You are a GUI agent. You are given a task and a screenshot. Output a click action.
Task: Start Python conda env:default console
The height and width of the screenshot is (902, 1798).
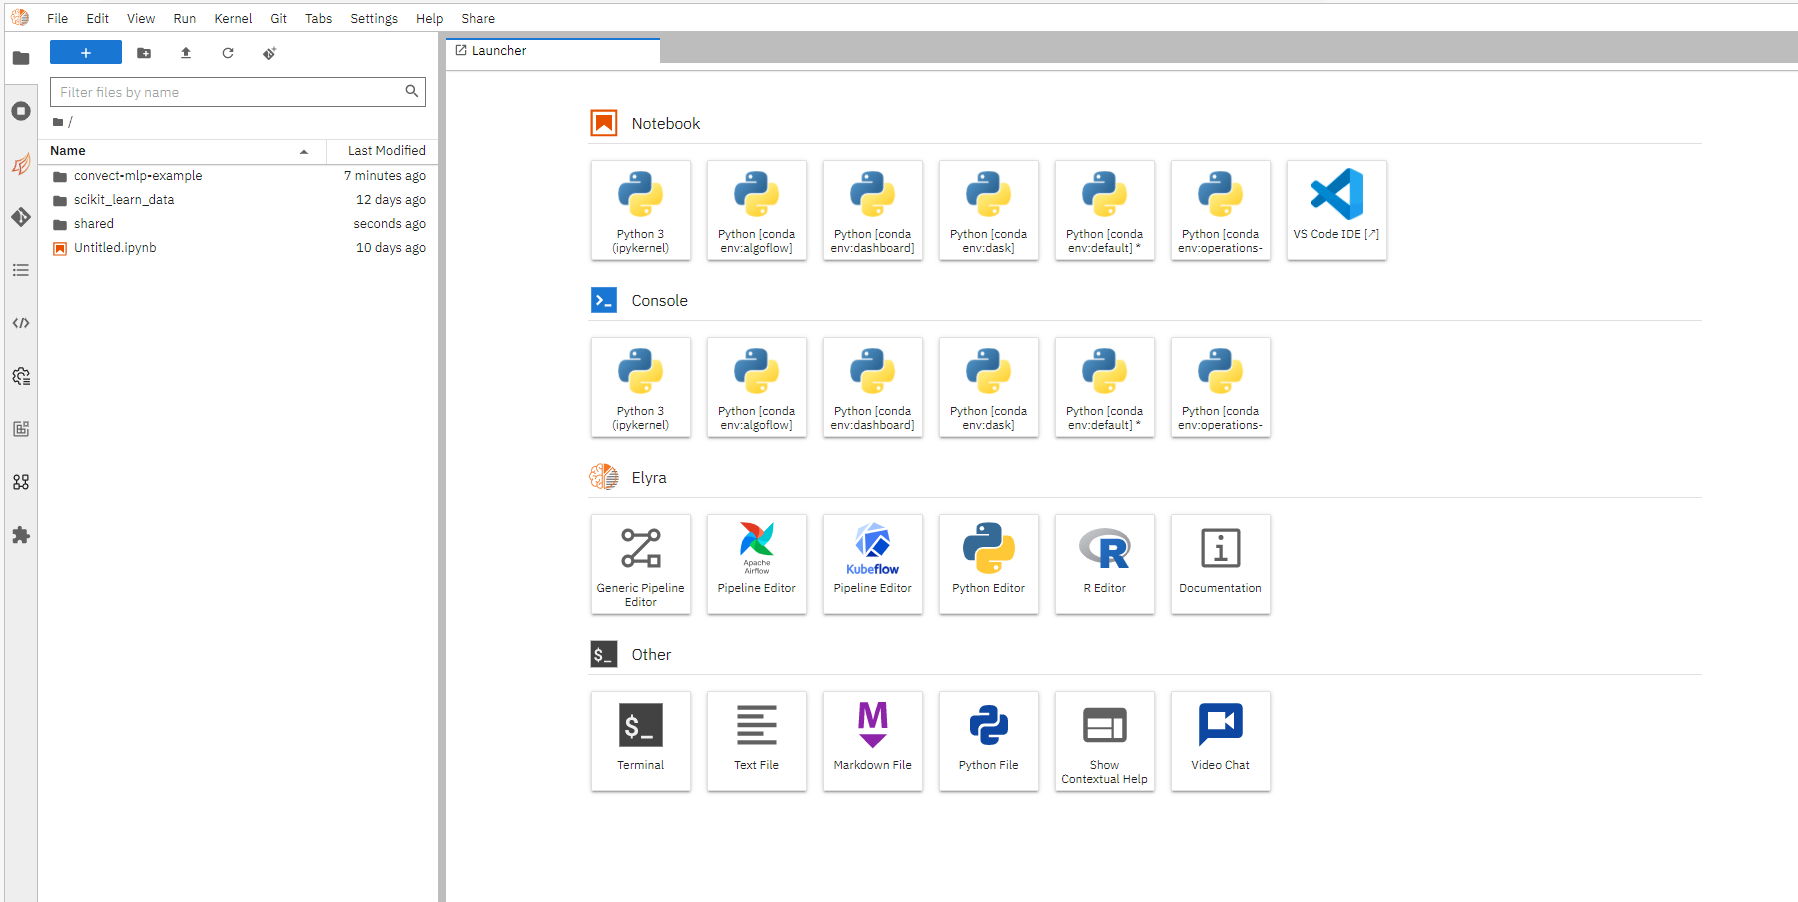pyautogui.click(x=1105, y=387)
